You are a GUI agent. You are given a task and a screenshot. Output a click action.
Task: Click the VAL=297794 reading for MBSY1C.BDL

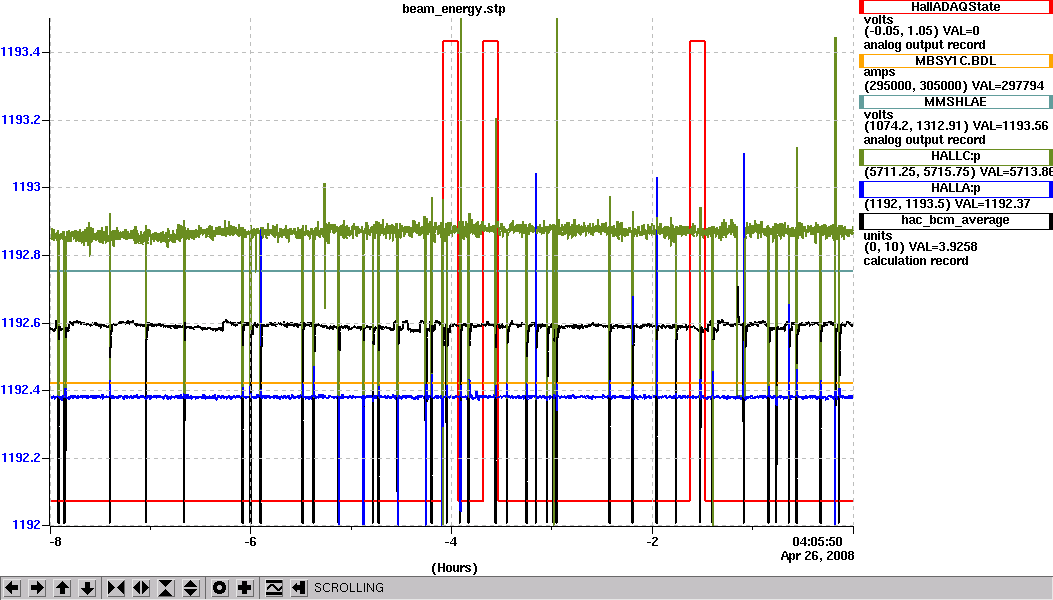pos(1008,85)
